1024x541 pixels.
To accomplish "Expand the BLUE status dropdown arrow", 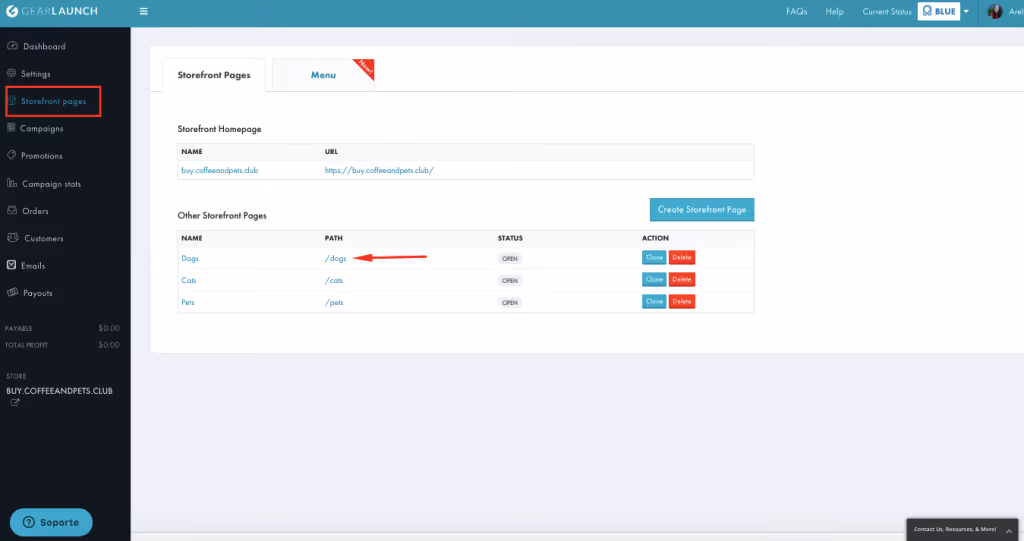I will coord(966,11).
